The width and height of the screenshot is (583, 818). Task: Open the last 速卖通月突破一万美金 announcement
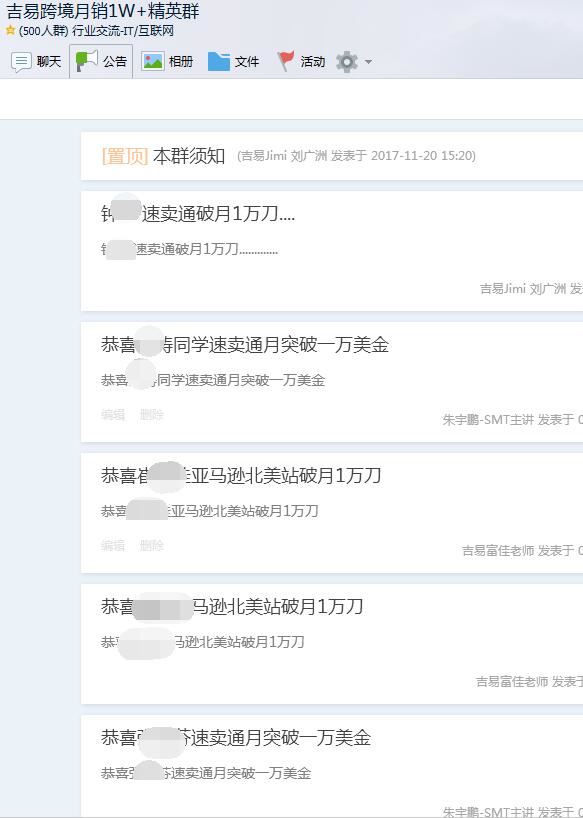[236, 738]
